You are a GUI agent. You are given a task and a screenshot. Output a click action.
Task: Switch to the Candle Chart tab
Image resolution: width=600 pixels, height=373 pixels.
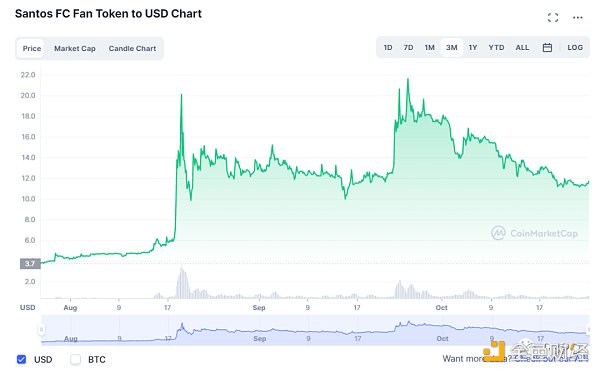click(x=132, y=49)
